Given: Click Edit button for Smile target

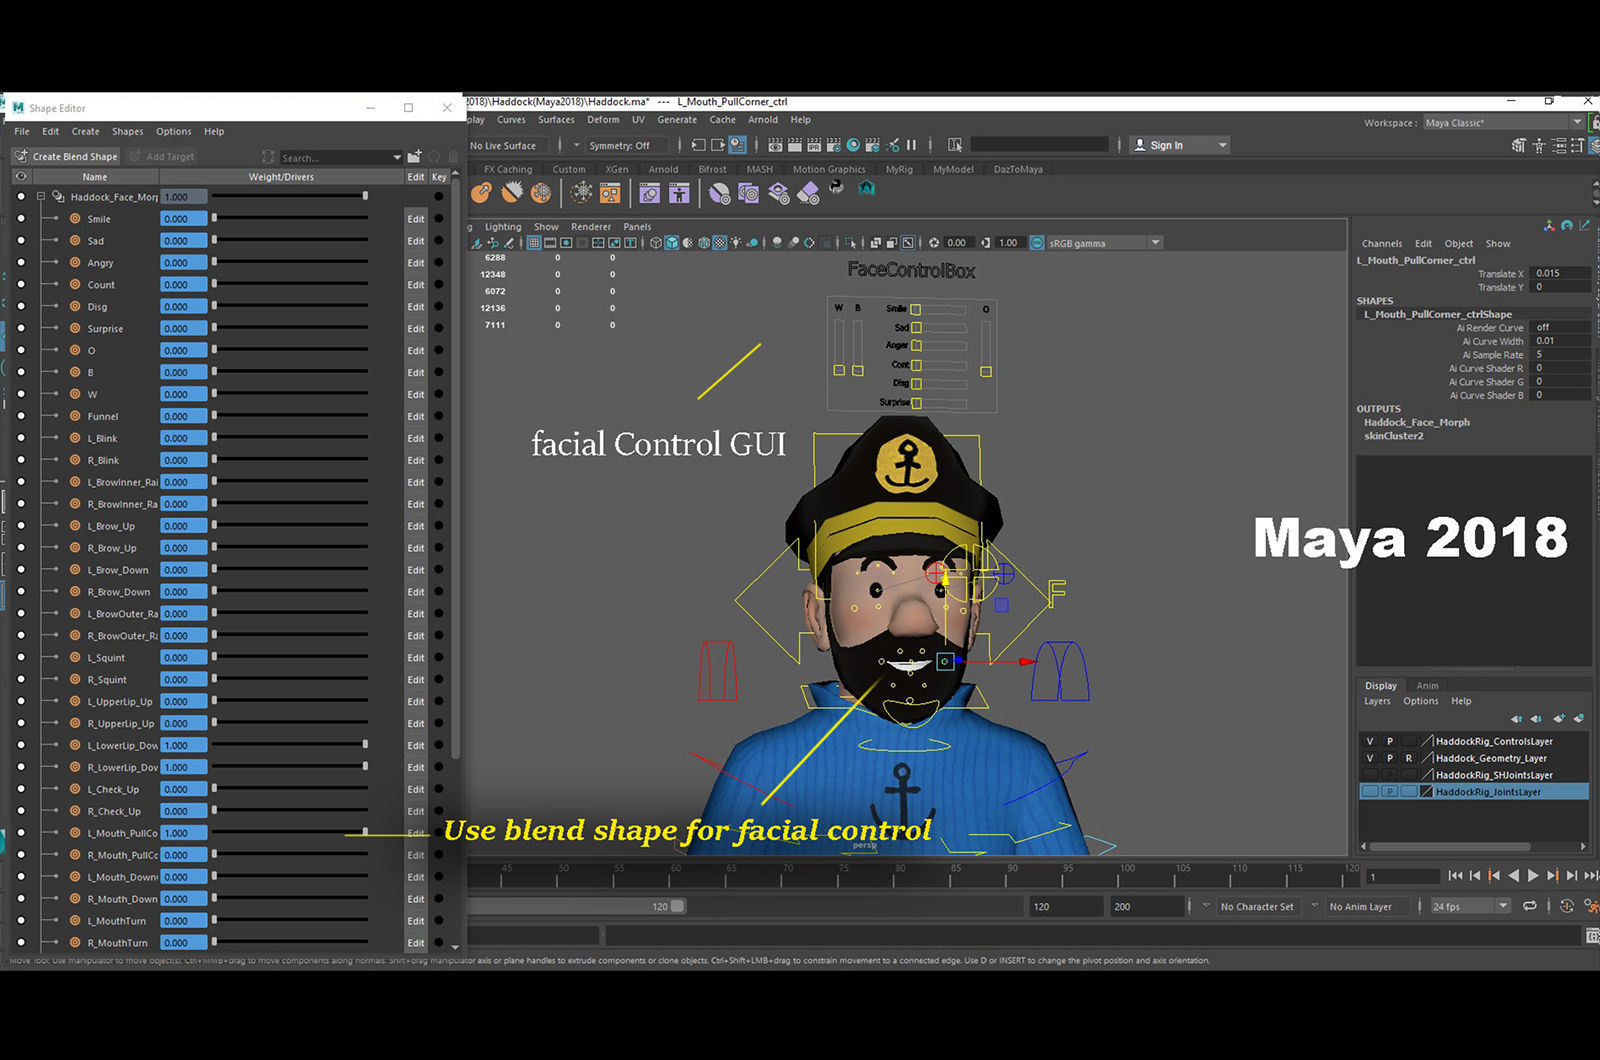Looking at the screenshot, I should (x=416, y=218).
